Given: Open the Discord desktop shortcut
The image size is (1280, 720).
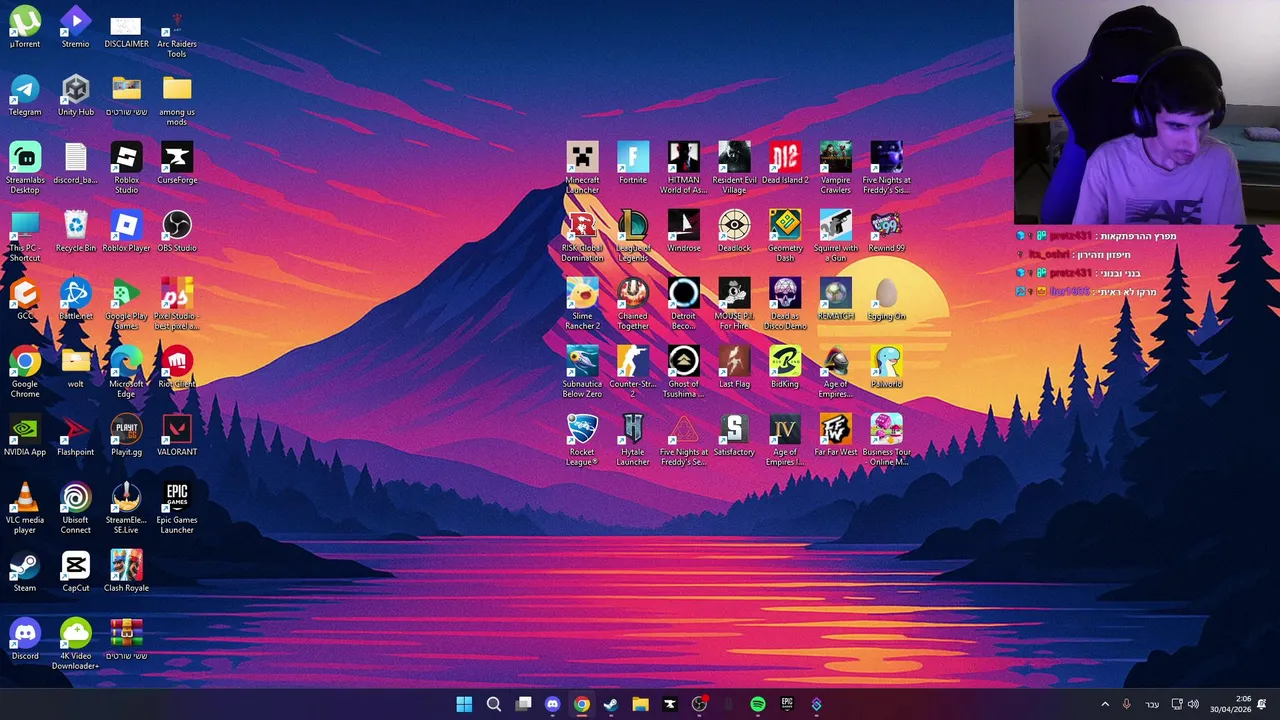Looking at the screenshot, I should [x=25, y=639].
